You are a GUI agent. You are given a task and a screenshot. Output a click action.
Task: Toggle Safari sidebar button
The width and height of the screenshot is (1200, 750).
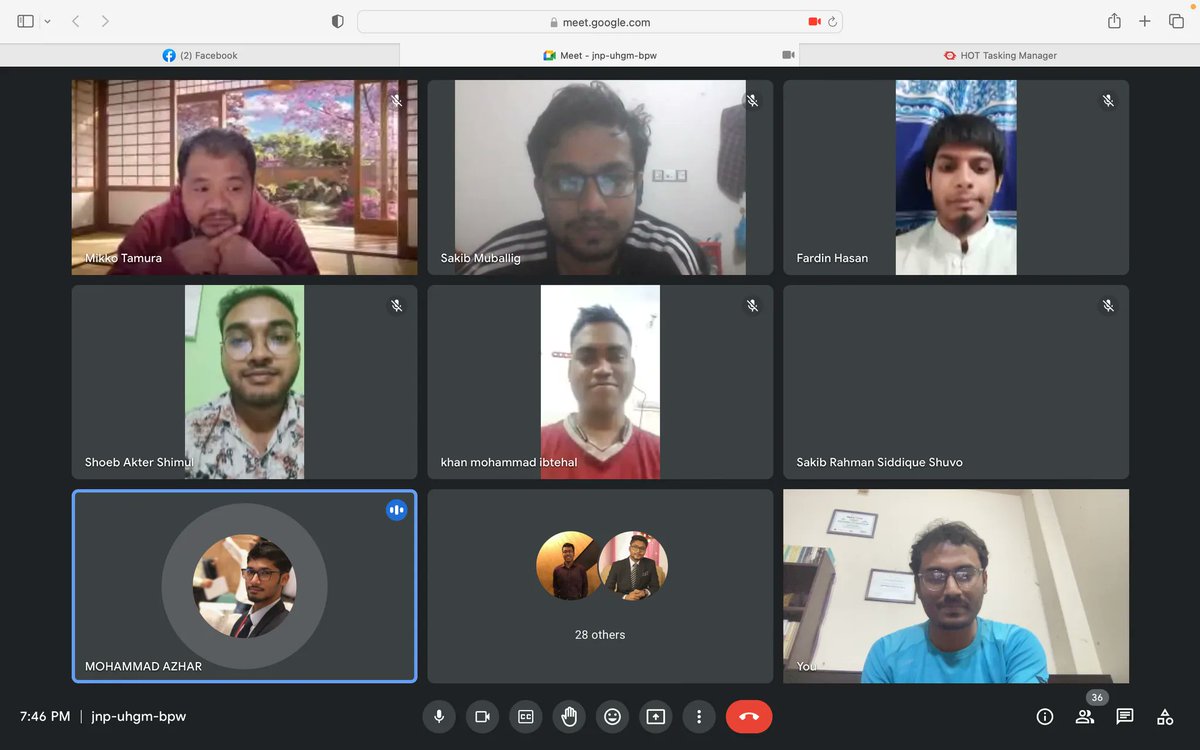(26, 21)
